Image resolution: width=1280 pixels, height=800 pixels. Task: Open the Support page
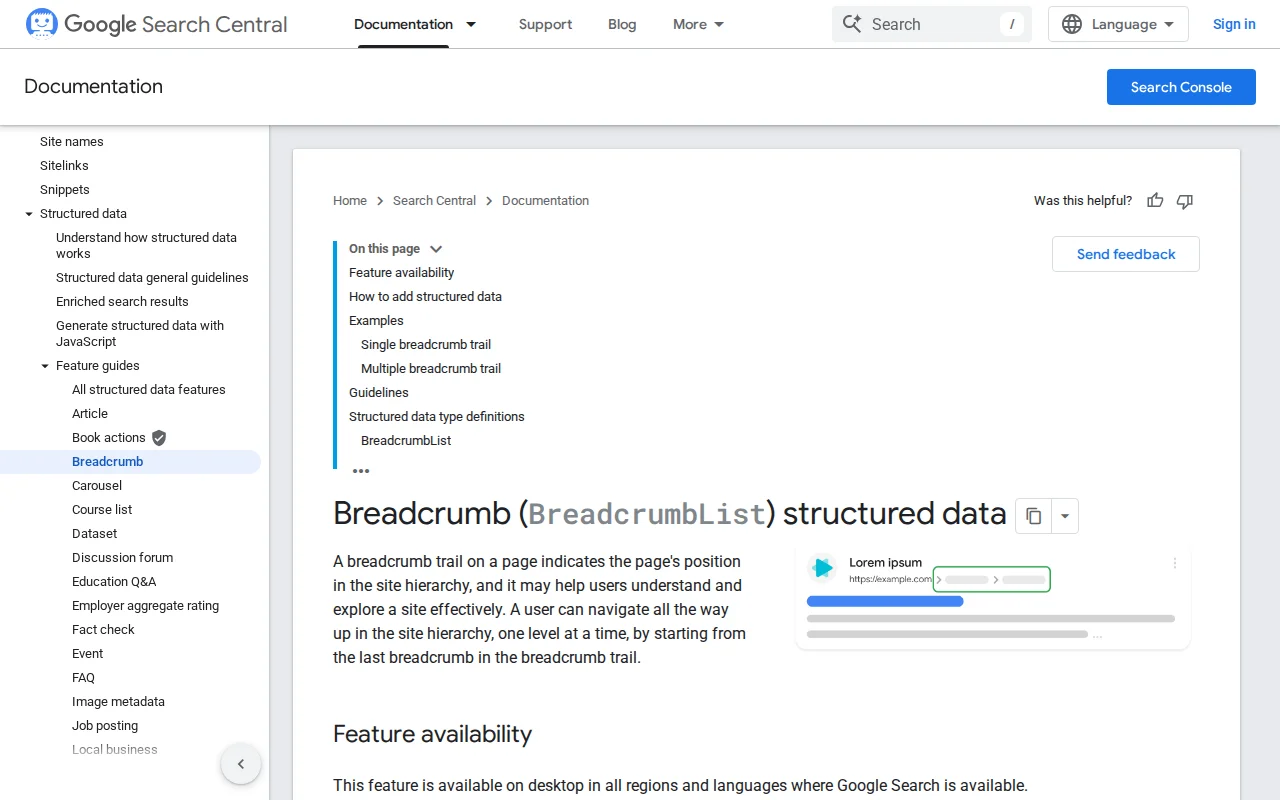(545, 24)
